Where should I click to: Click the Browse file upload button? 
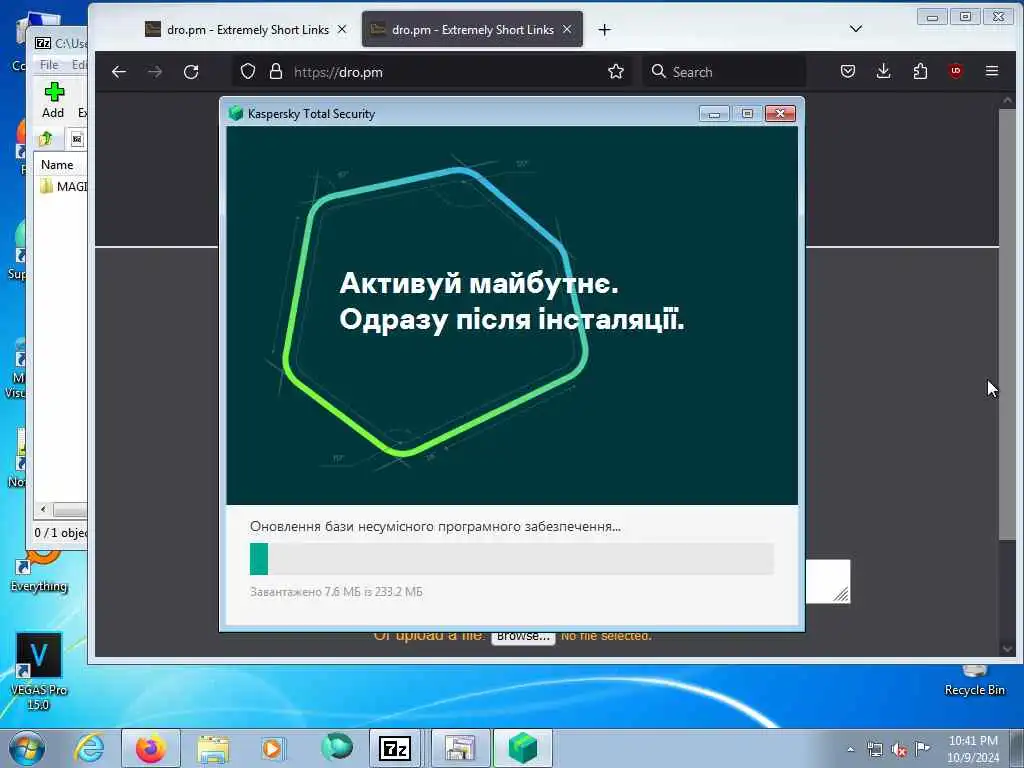pyautogui.click(x=523, y=636)
